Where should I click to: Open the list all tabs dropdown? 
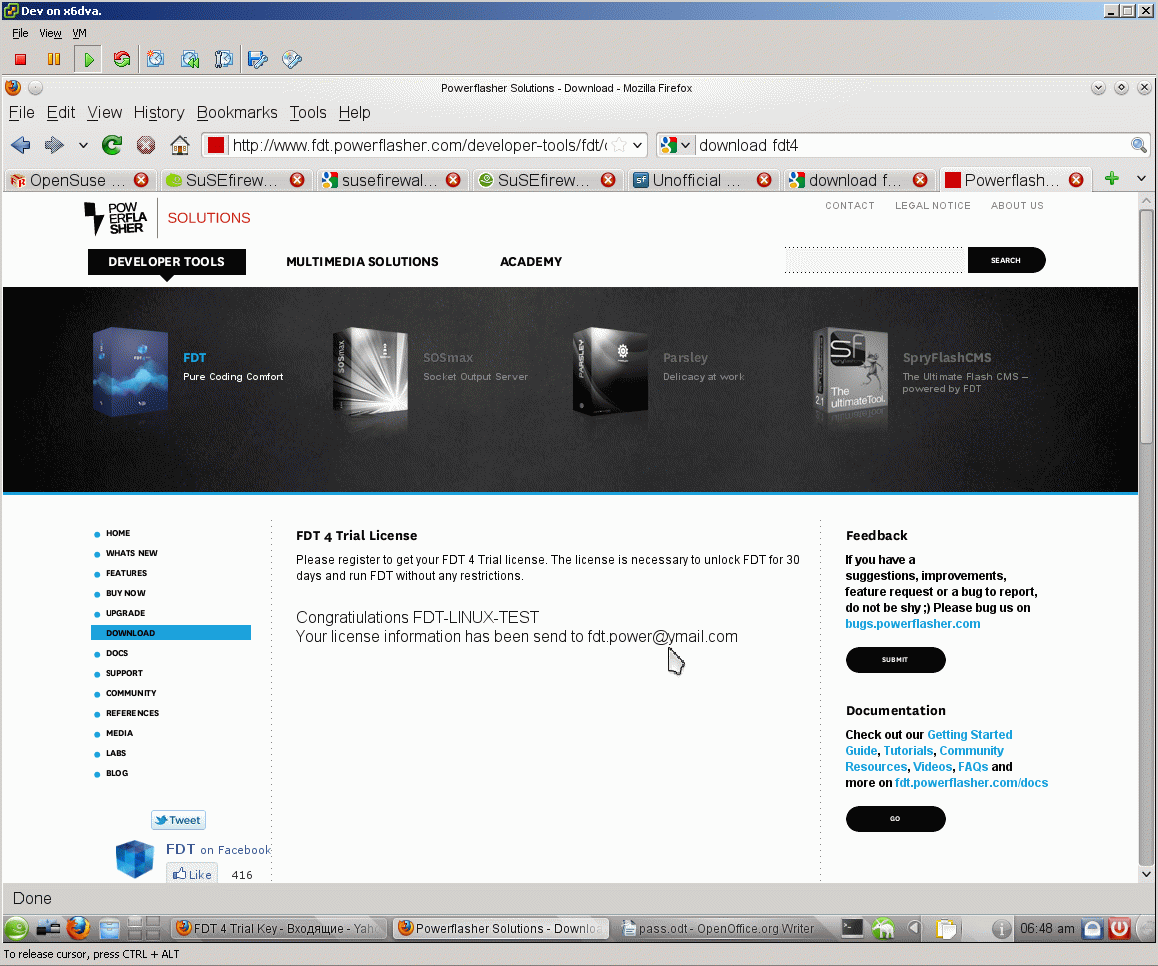click(x=1141, y=178)
